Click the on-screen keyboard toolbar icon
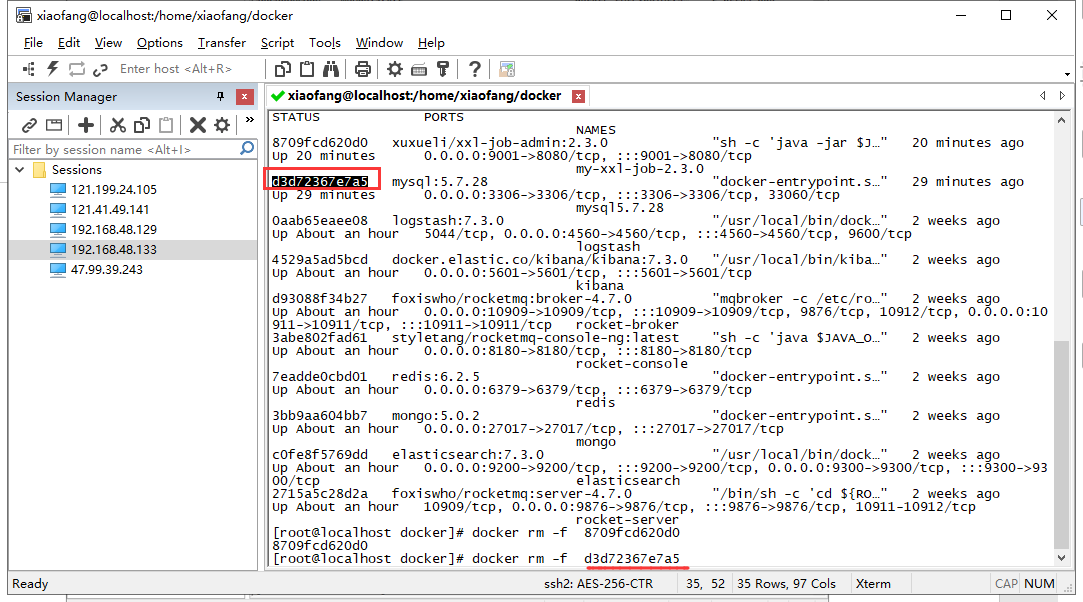The width and height of the screenshot is (1083, 602). coord(420,68)
